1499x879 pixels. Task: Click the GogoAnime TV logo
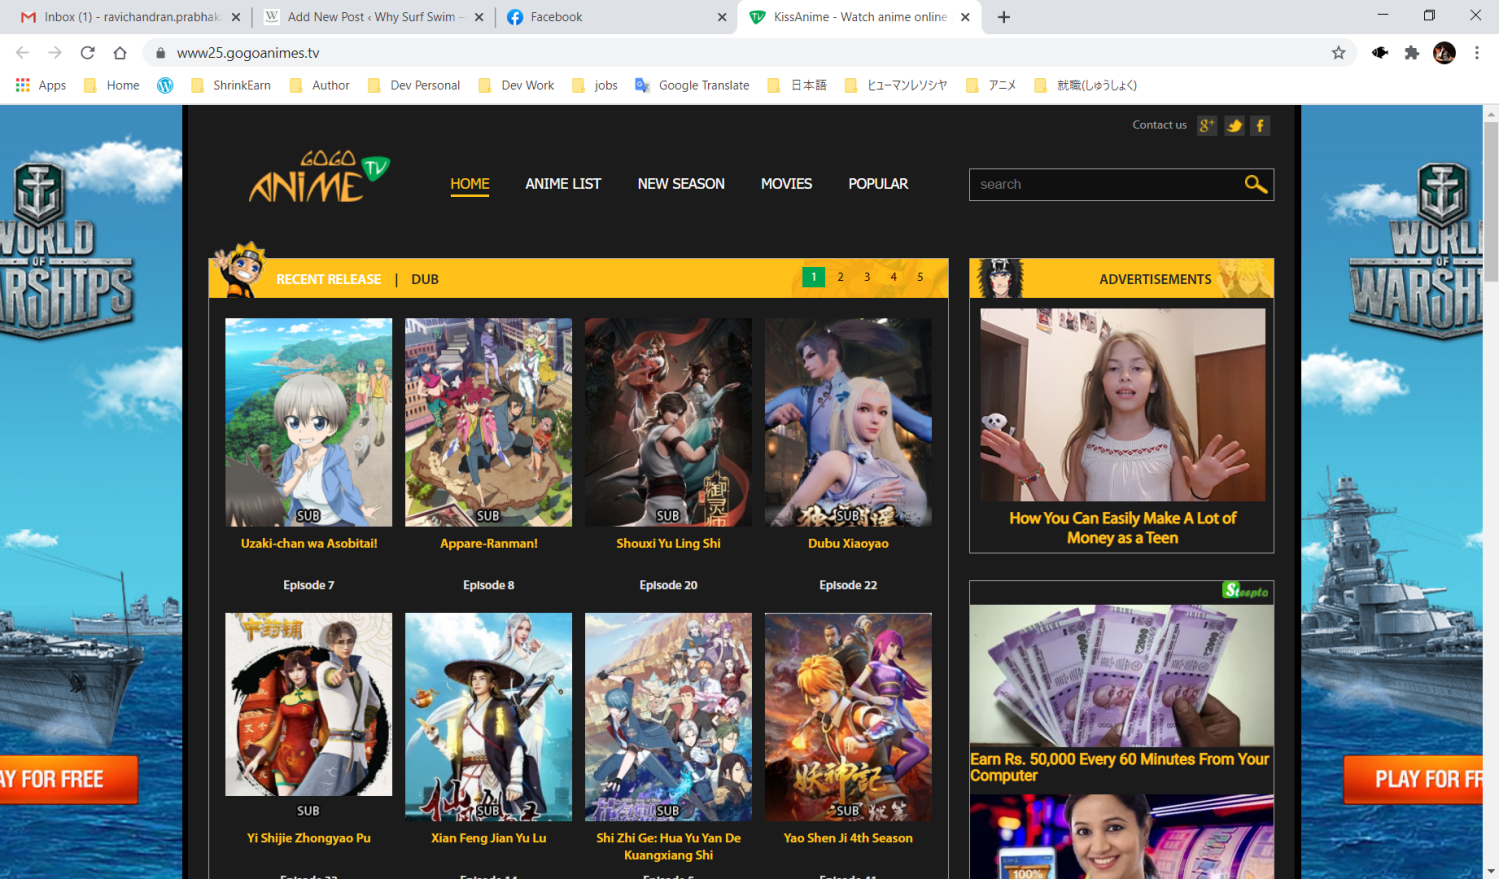318,177
